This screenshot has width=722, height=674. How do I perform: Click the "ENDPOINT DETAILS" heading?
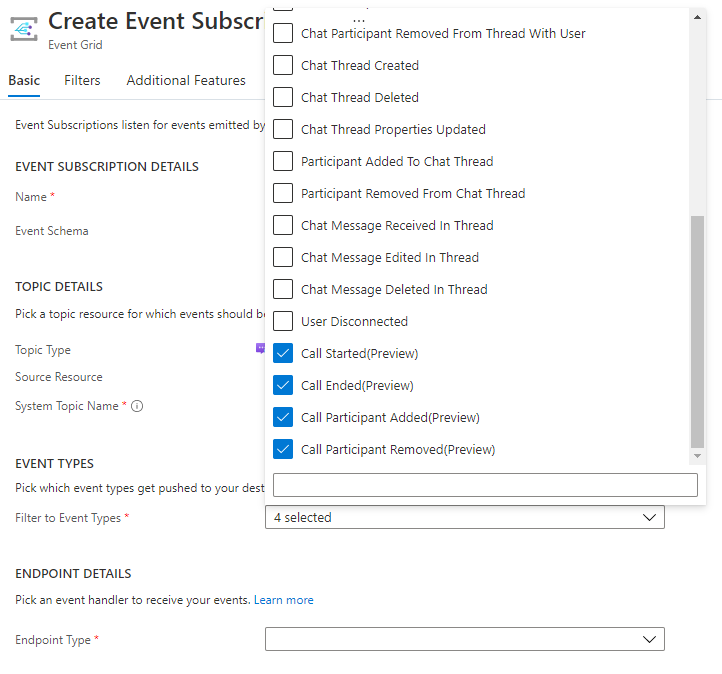[73, 574]
